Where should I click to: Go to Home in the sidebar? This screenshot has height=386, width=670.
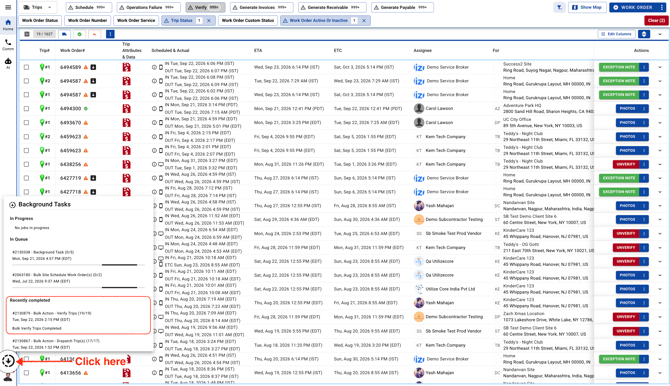click(8, 24)
